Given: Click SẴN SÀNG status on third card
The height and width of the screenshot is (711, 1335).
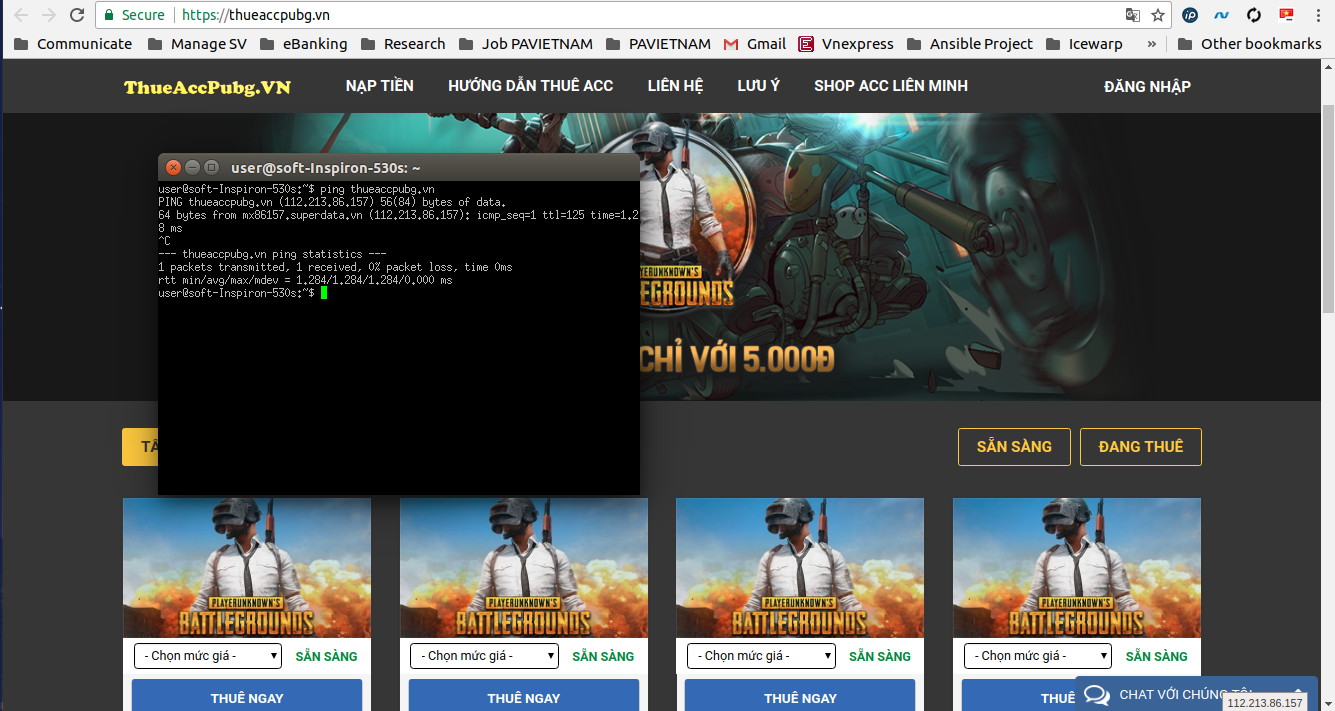Looking at the screenshot, I should click(880, 656).
